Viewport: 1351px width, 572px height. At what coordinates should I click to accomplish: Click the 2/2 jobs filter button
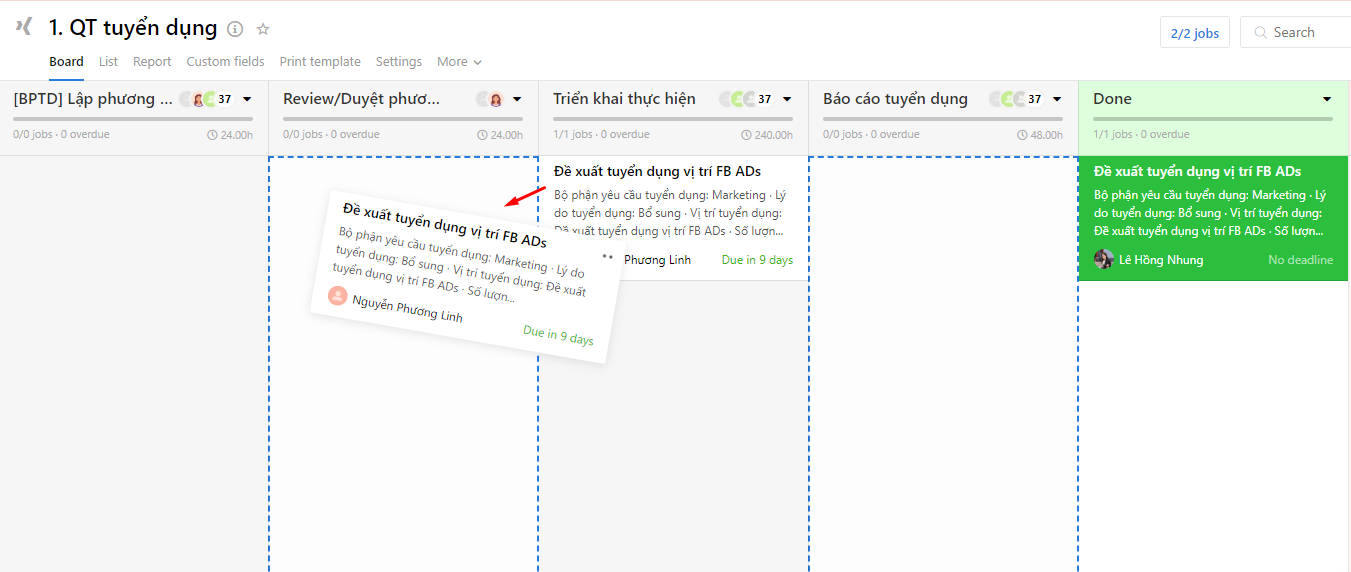1194,33
